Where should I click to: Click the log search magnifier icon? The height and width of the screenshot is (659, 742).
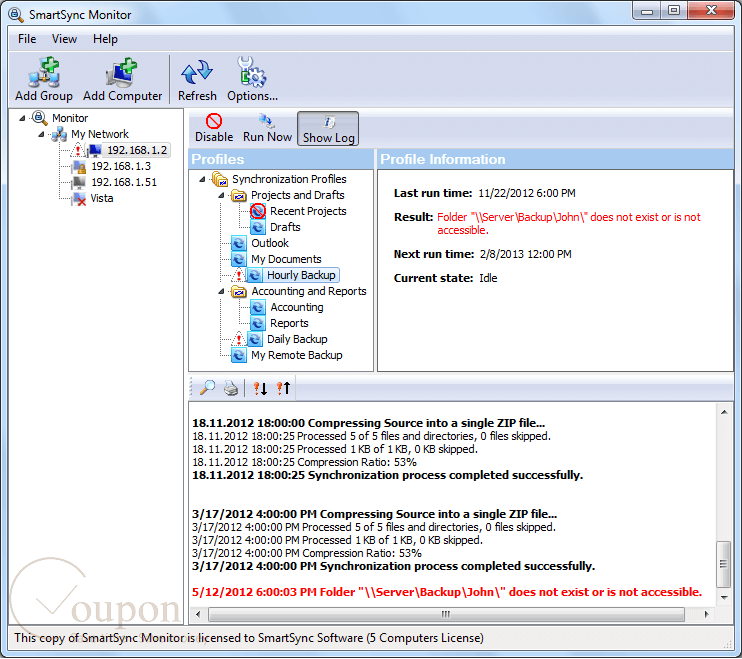[x=207, y=388]
